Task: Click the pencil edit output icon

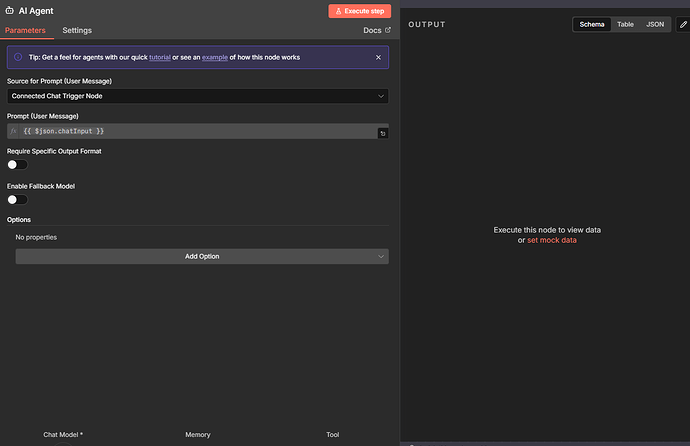Action: (x=683, y=25)
